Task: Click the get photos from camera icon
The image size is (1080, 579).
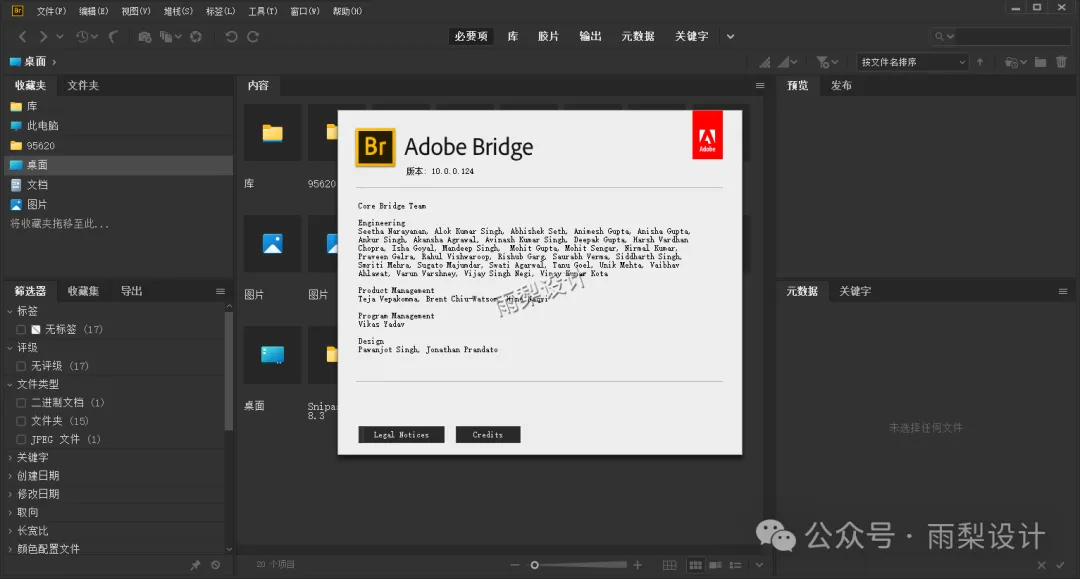Action: tap(145, 36)
